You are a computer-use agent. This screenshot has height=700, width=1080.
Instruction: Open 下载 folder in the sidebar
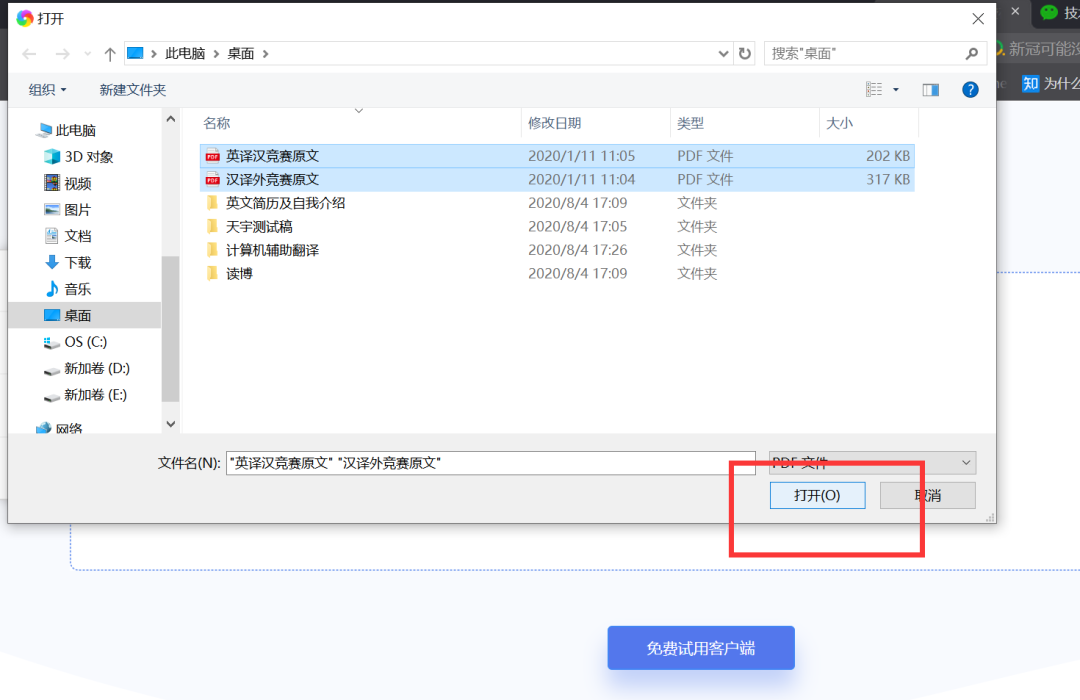tap(68, 262)
